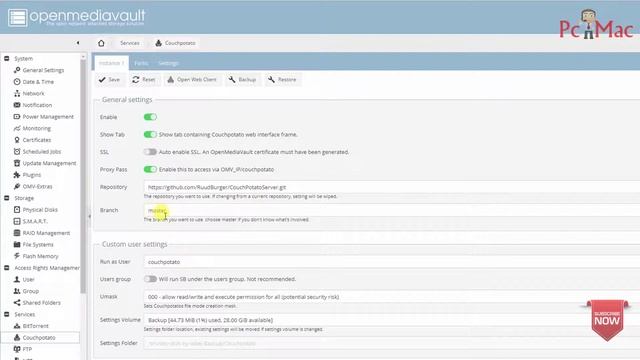Open the Umask dropdown
640x360 pixels.
(392, 297)
